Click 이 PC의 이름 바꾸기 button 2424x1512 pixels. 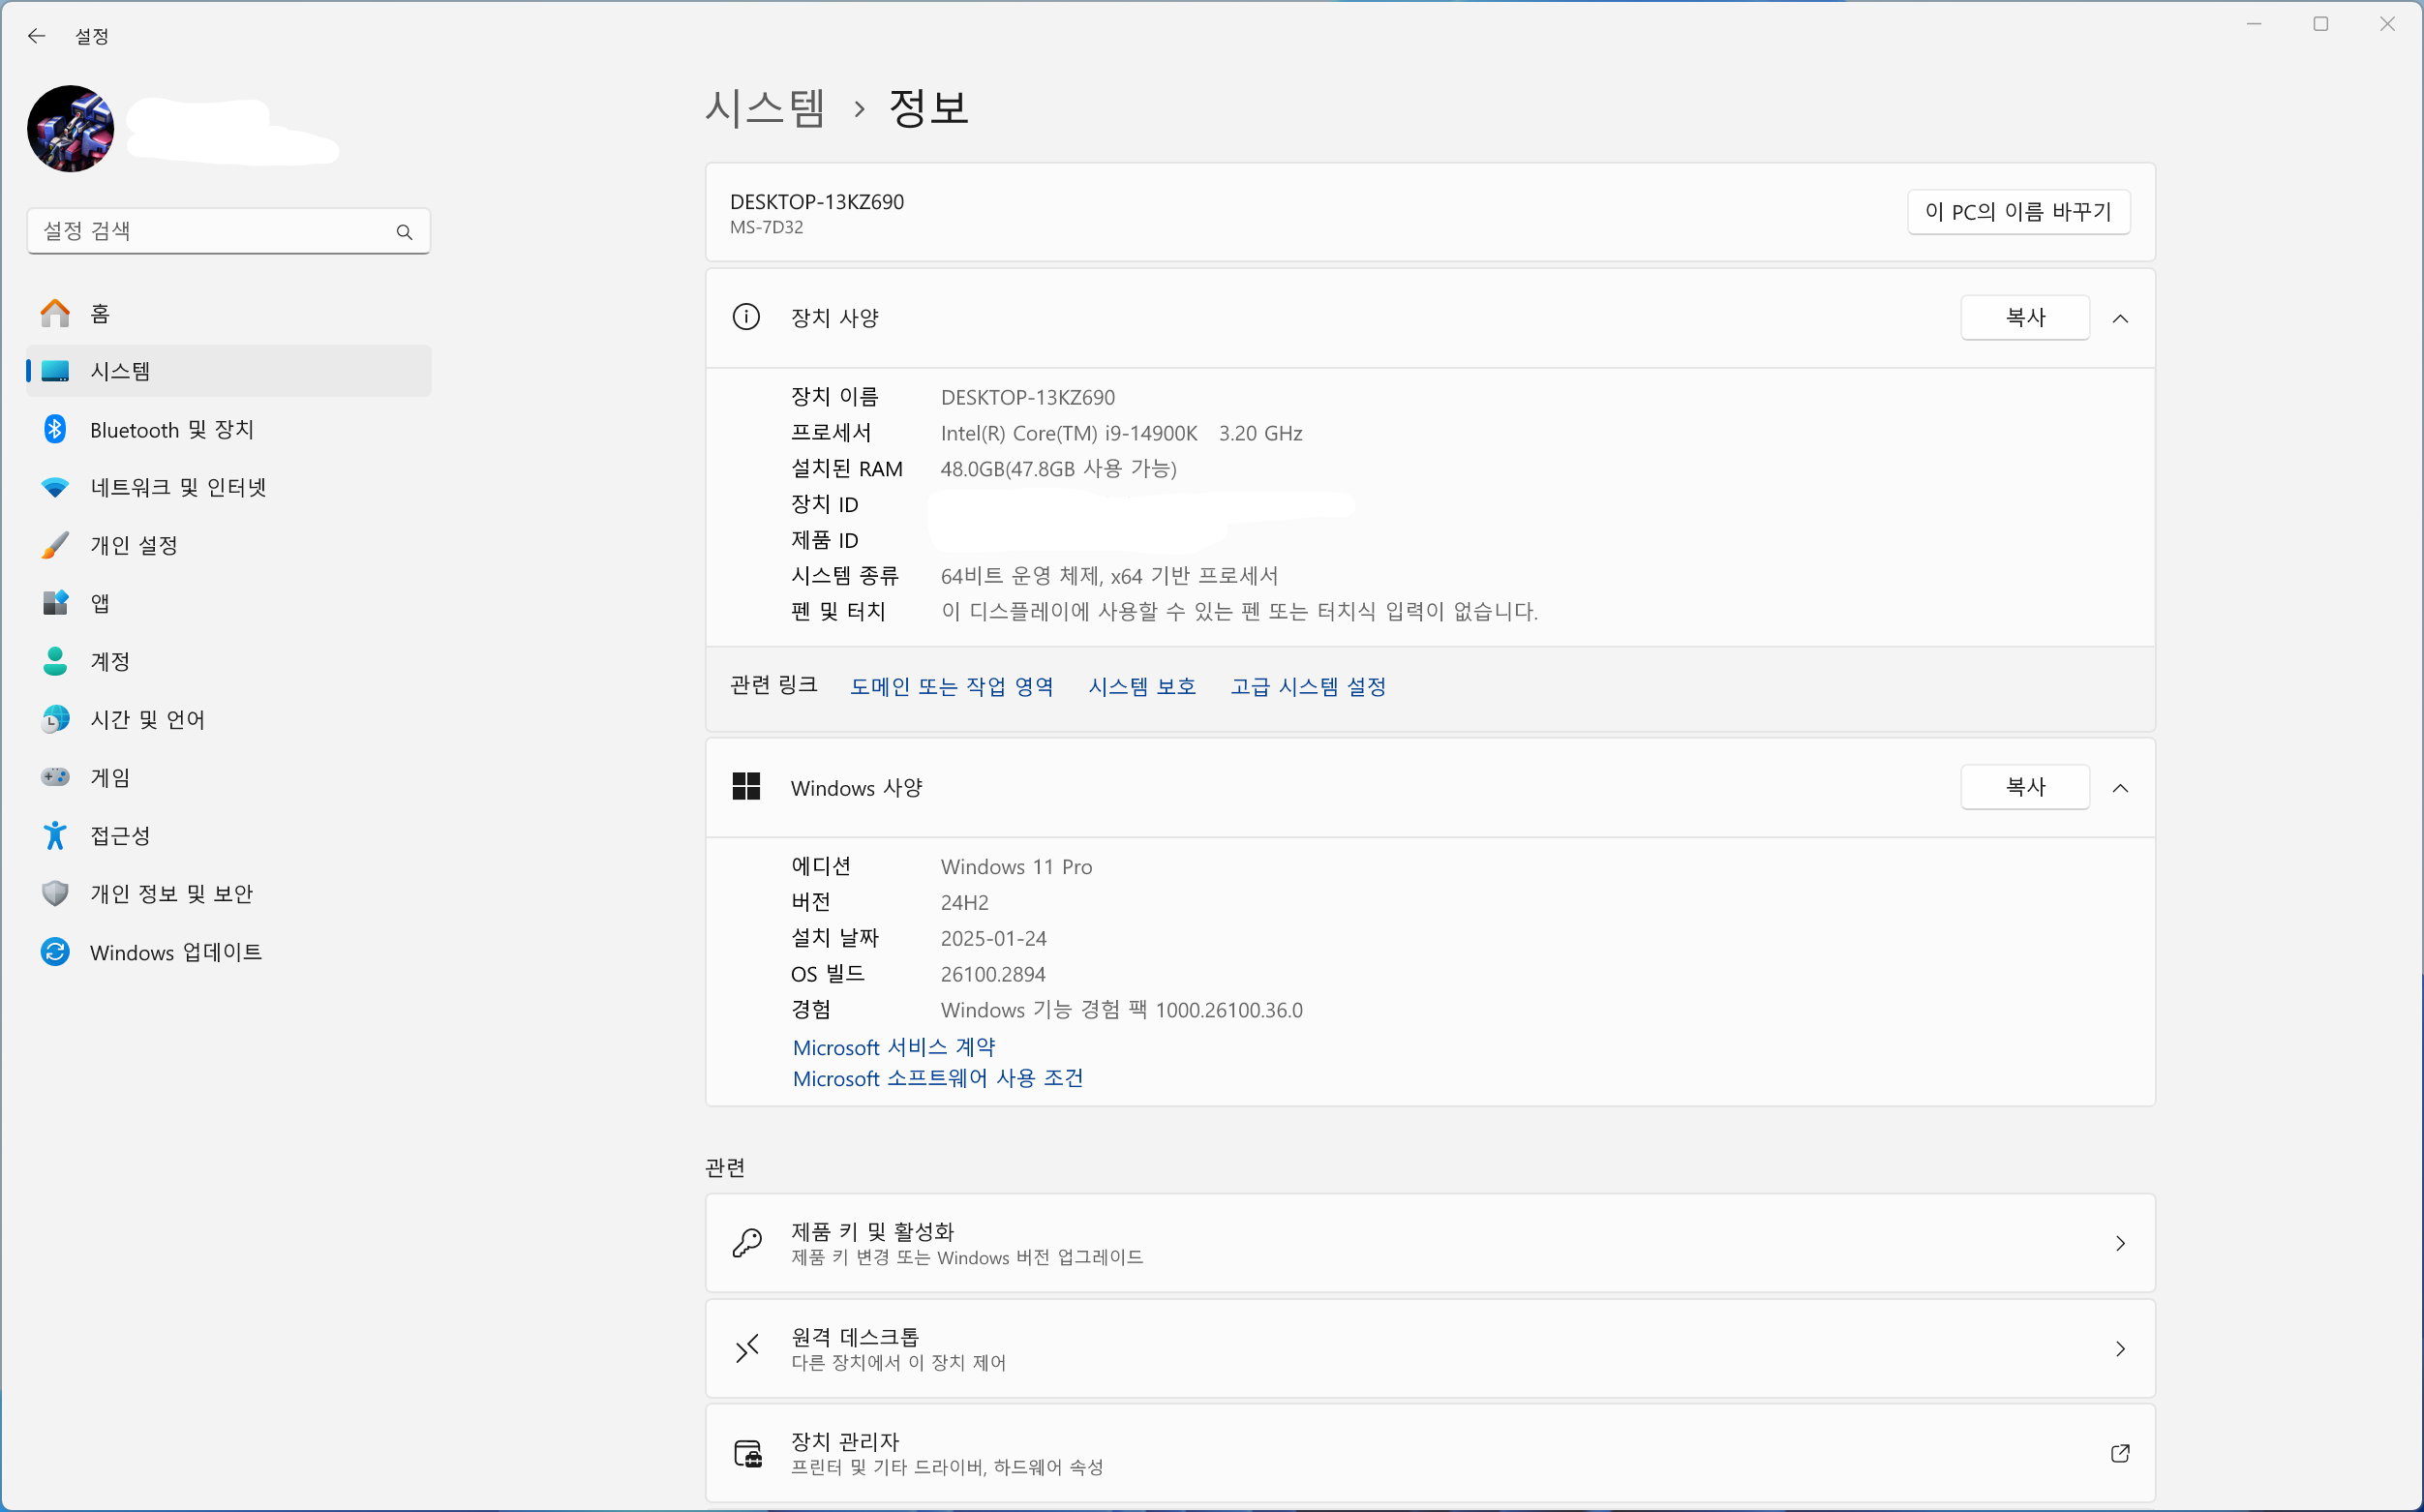click(2018, 212)
